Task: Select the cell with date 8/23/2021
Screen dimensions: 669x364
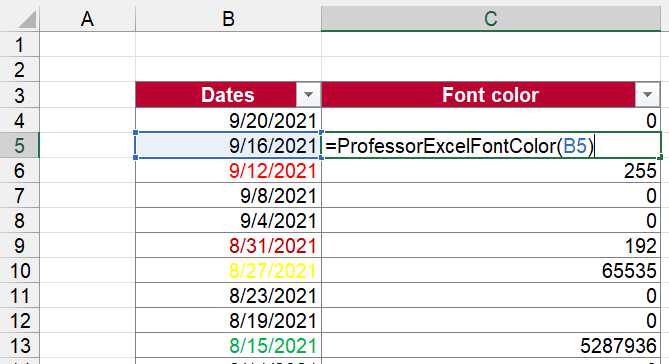Action: pos(228,295)
